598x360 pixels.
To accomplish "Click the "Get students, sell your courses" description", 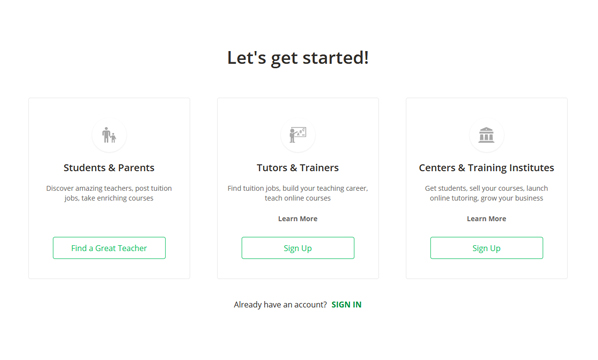I will tap(487, 193).
